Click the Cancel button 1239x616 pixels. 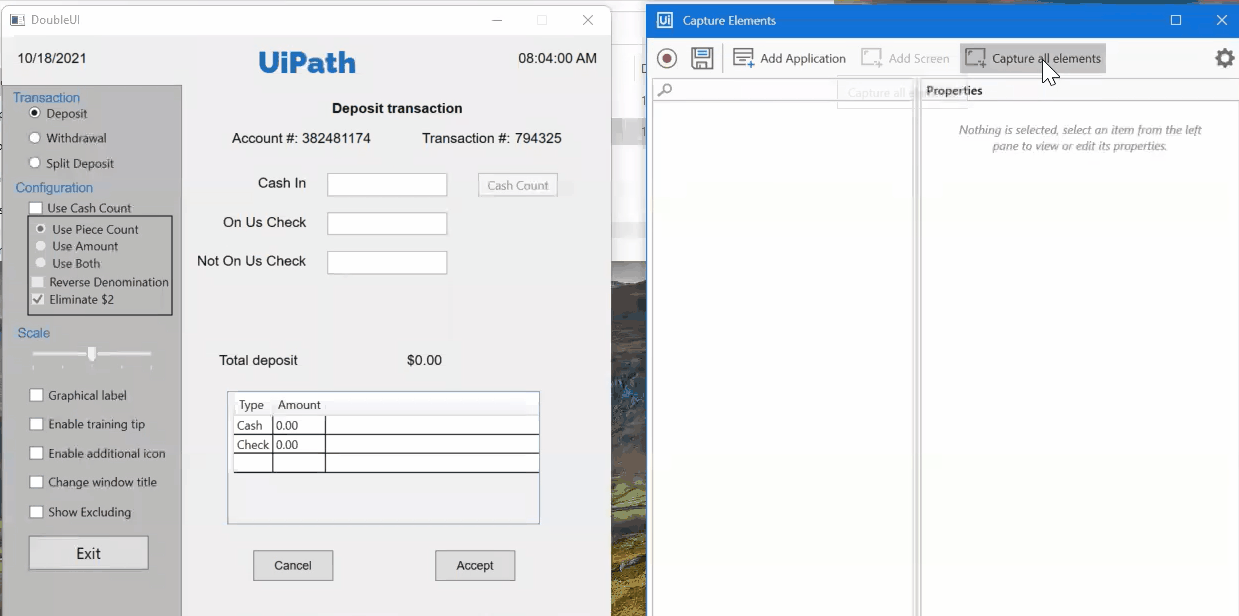(x=293, y=565)
